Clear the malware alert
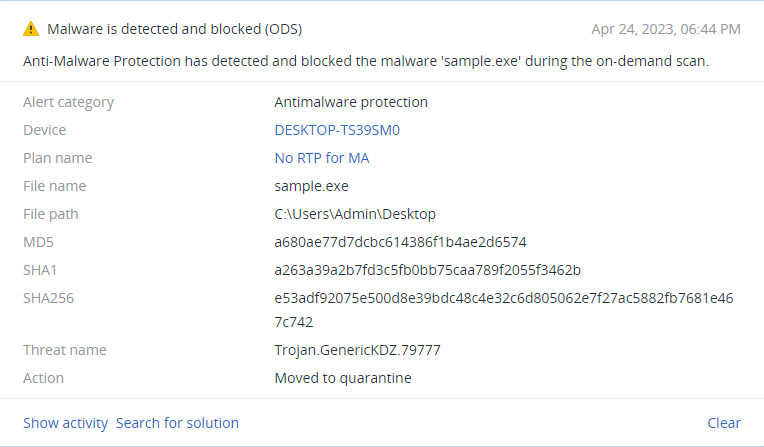 click(x=724, y=423)
